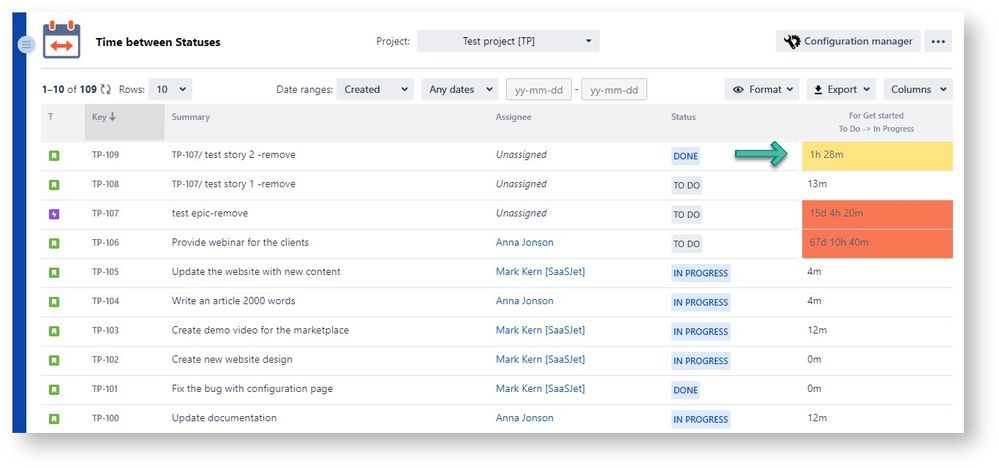Click the refresh icon next to 109

pyautogui.click(x=106, y=90)
